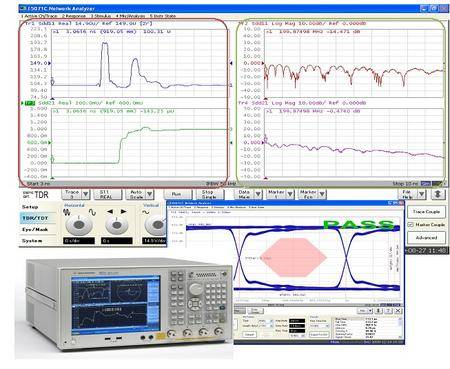Click the Trace Couple button

tap(426, 212)
